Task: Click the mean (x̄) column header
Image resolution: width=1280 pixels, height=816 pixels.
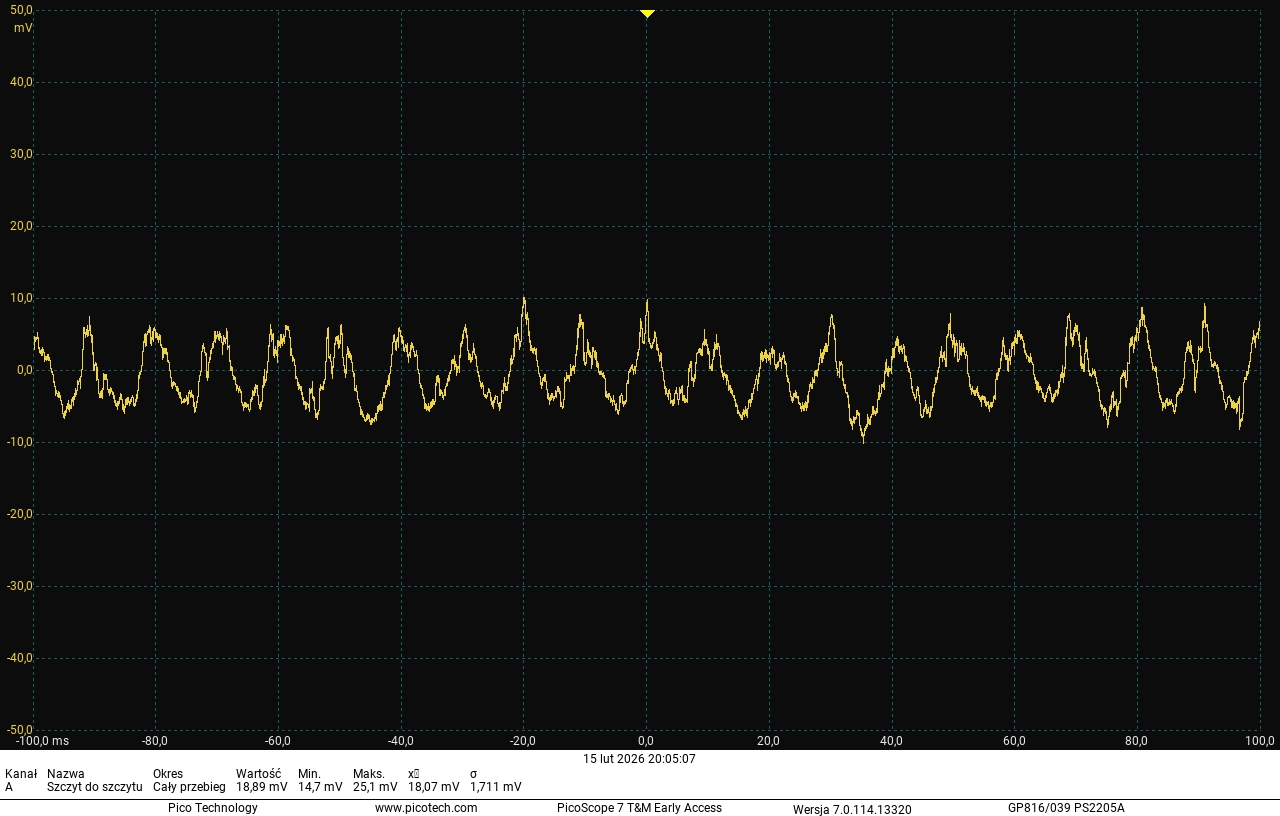Action: pyautogui.click(x=414, y=774)
